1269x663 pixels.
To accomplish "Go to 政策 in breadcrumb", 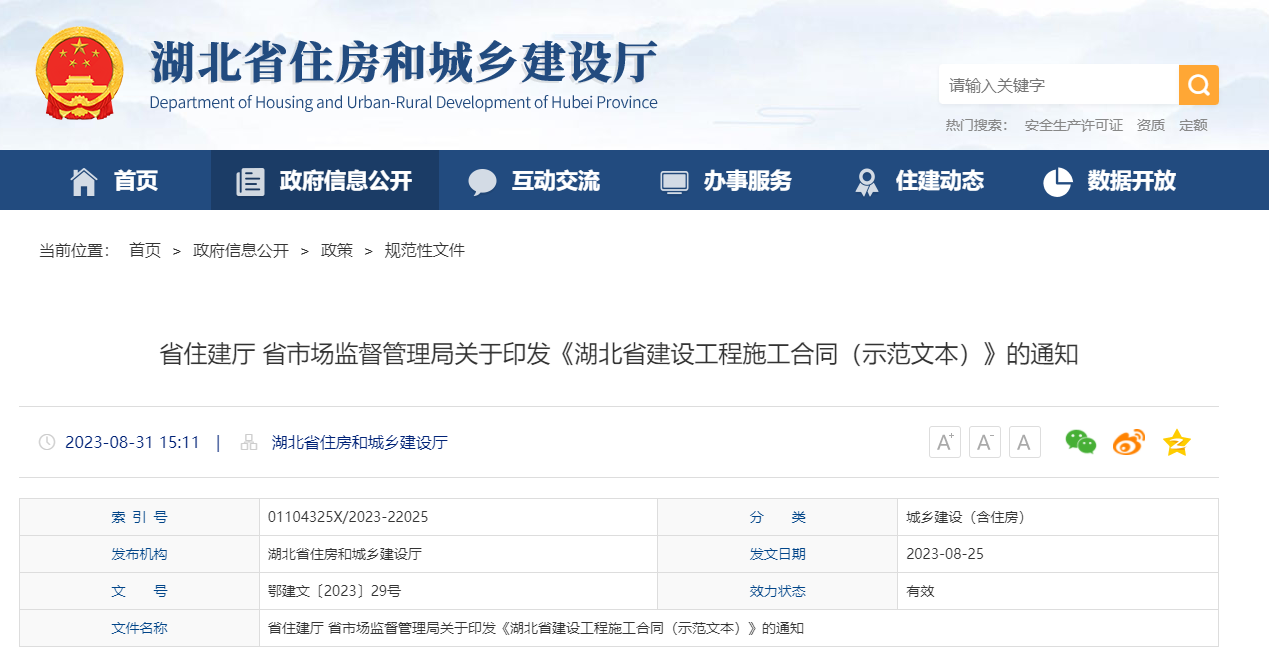I will (337, 250).
